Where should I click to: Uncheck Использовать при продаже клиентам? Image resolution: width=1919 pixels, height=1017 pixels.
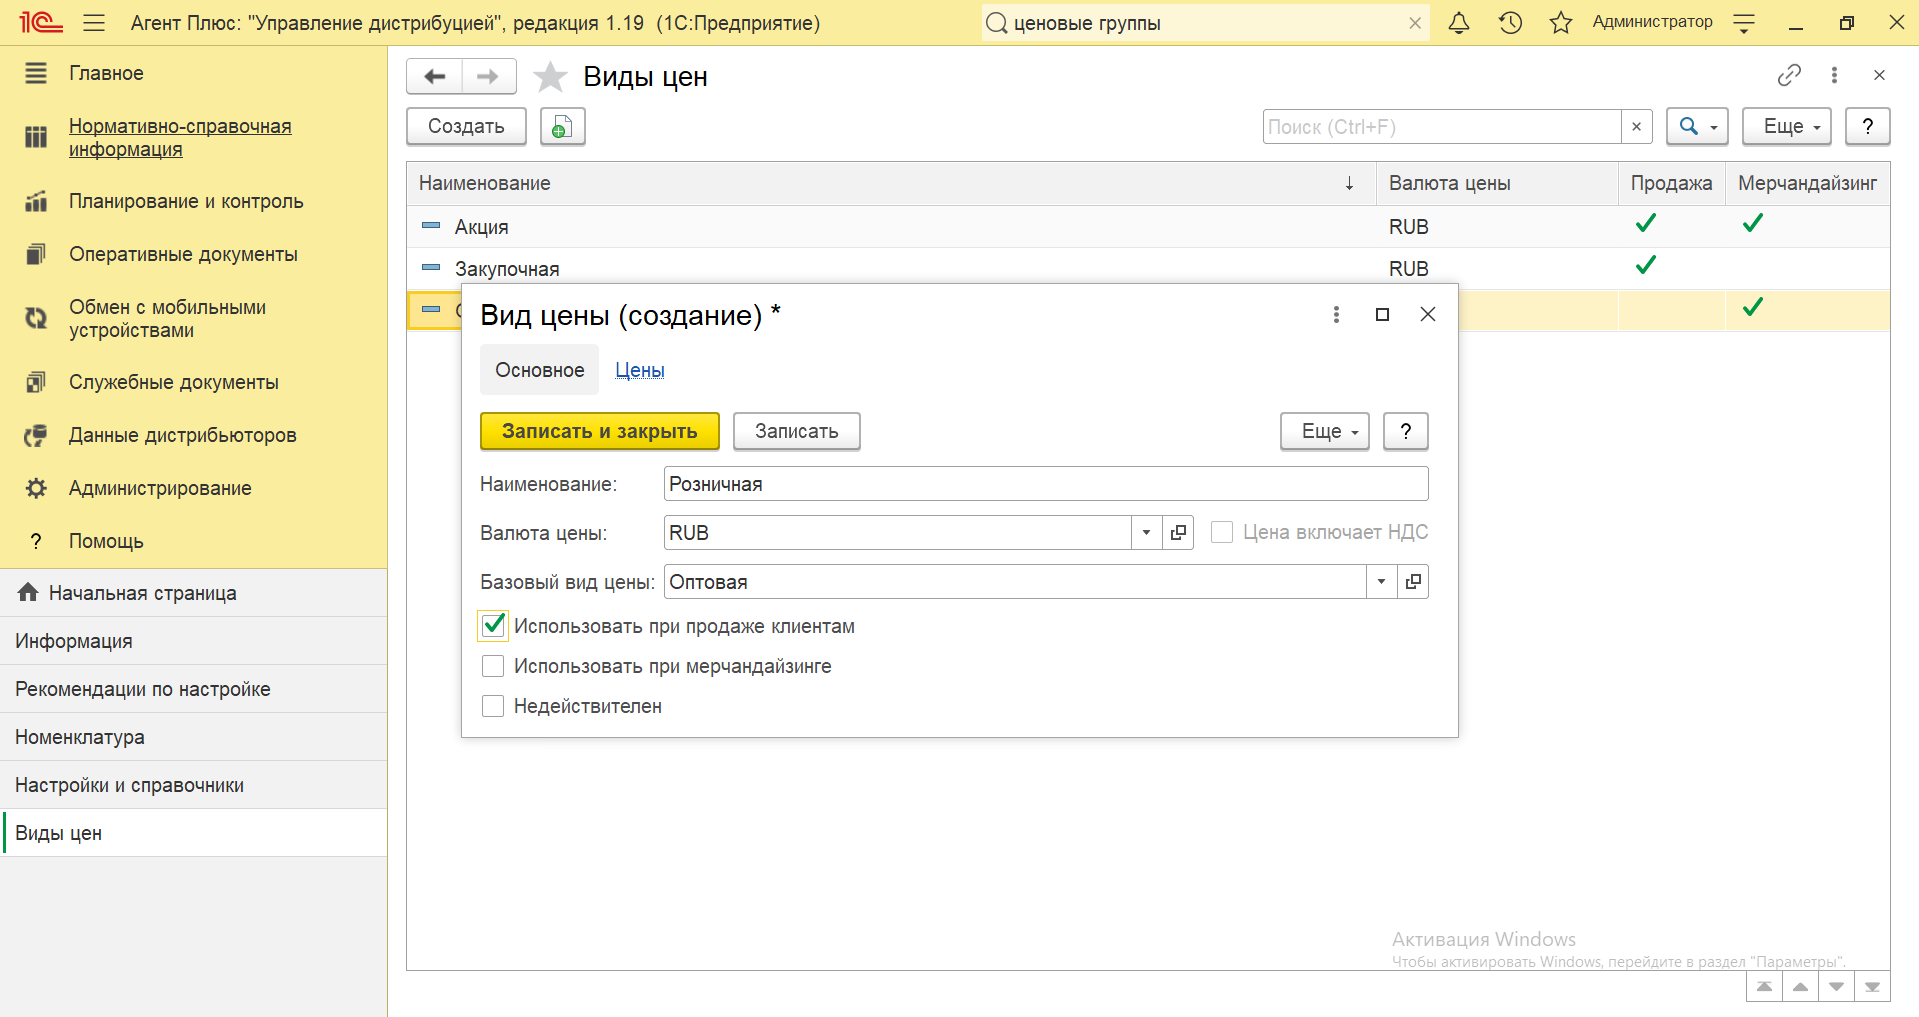point(493,626)
